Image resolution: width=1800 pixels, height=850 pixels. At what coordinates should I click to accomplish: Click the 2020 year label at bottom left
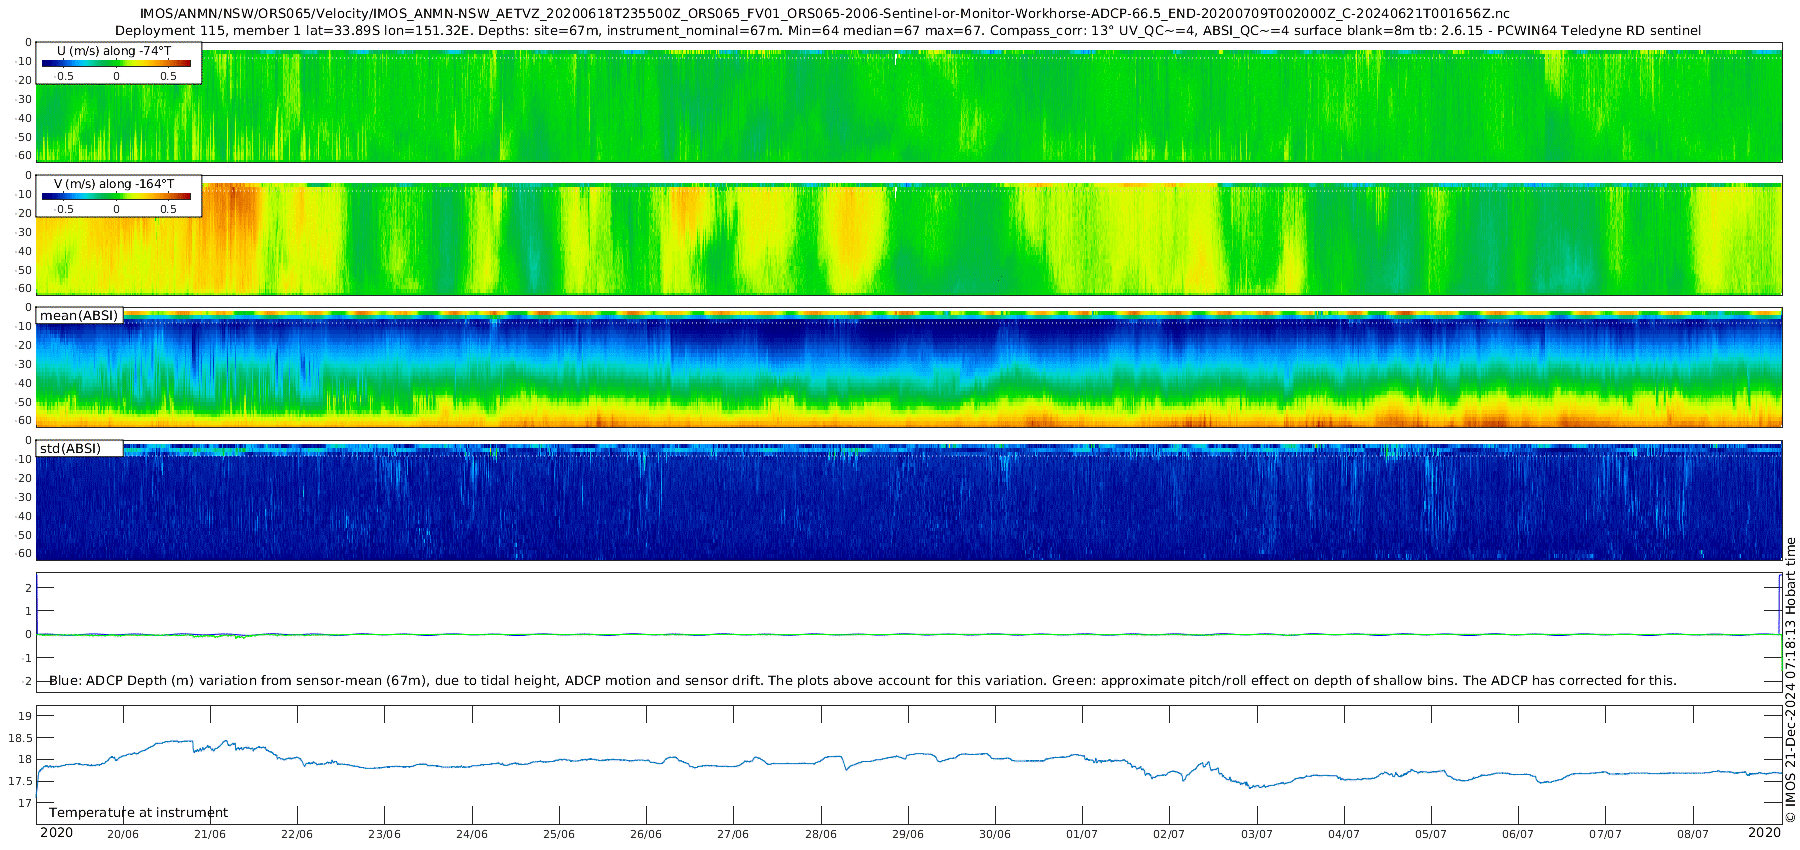click(56, 833)
